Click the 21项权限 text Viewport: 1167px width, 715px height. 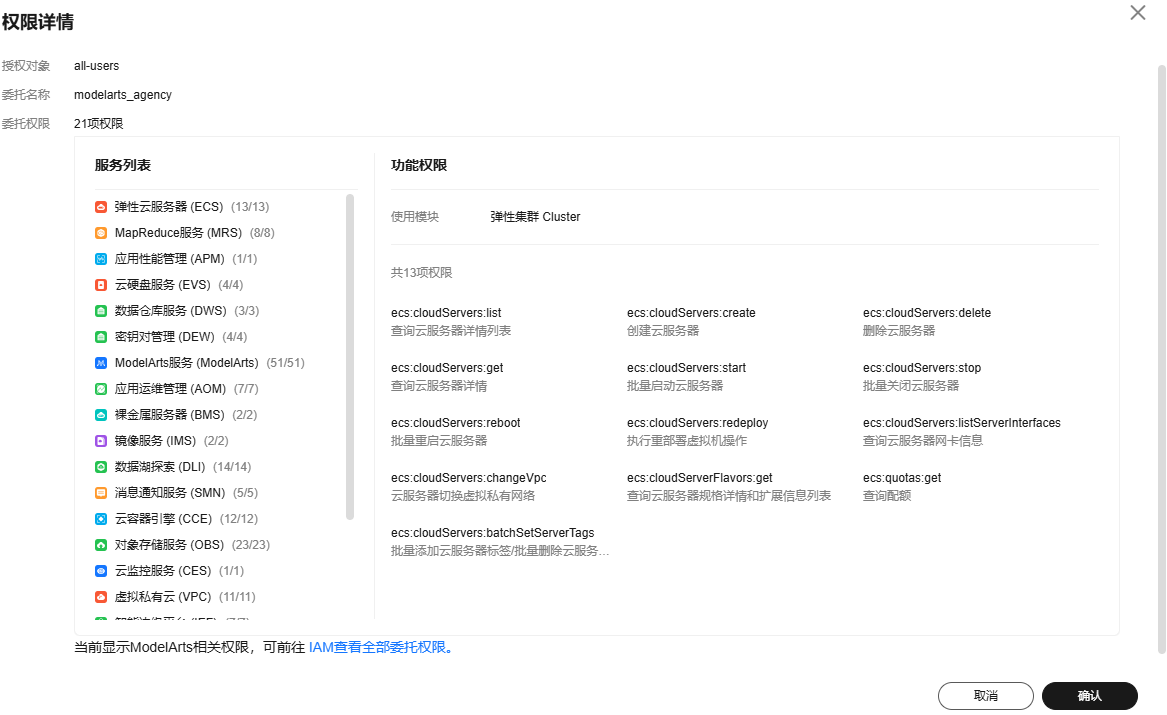tap(98, 124)
